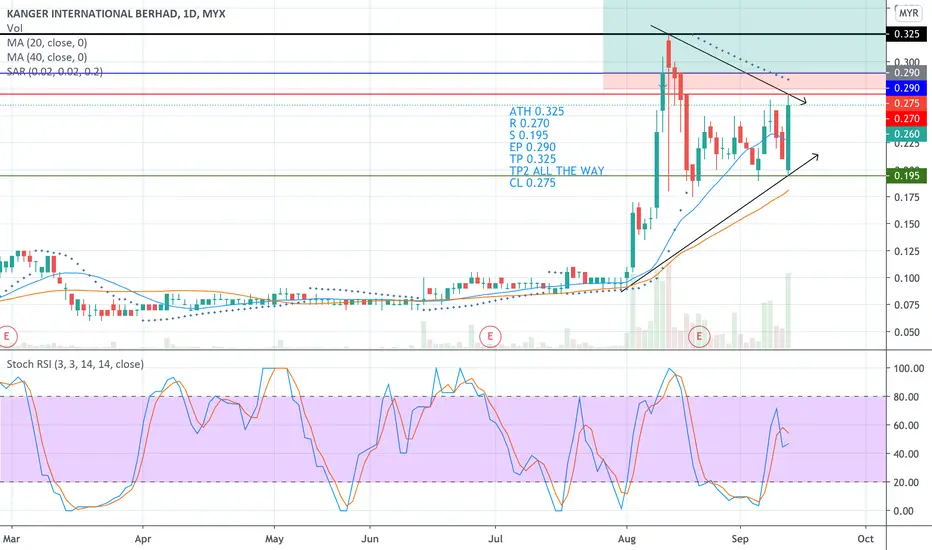Click the Jul label on time axis
The height and width of the screenshot is (550, 932).
tap(495, 539)
